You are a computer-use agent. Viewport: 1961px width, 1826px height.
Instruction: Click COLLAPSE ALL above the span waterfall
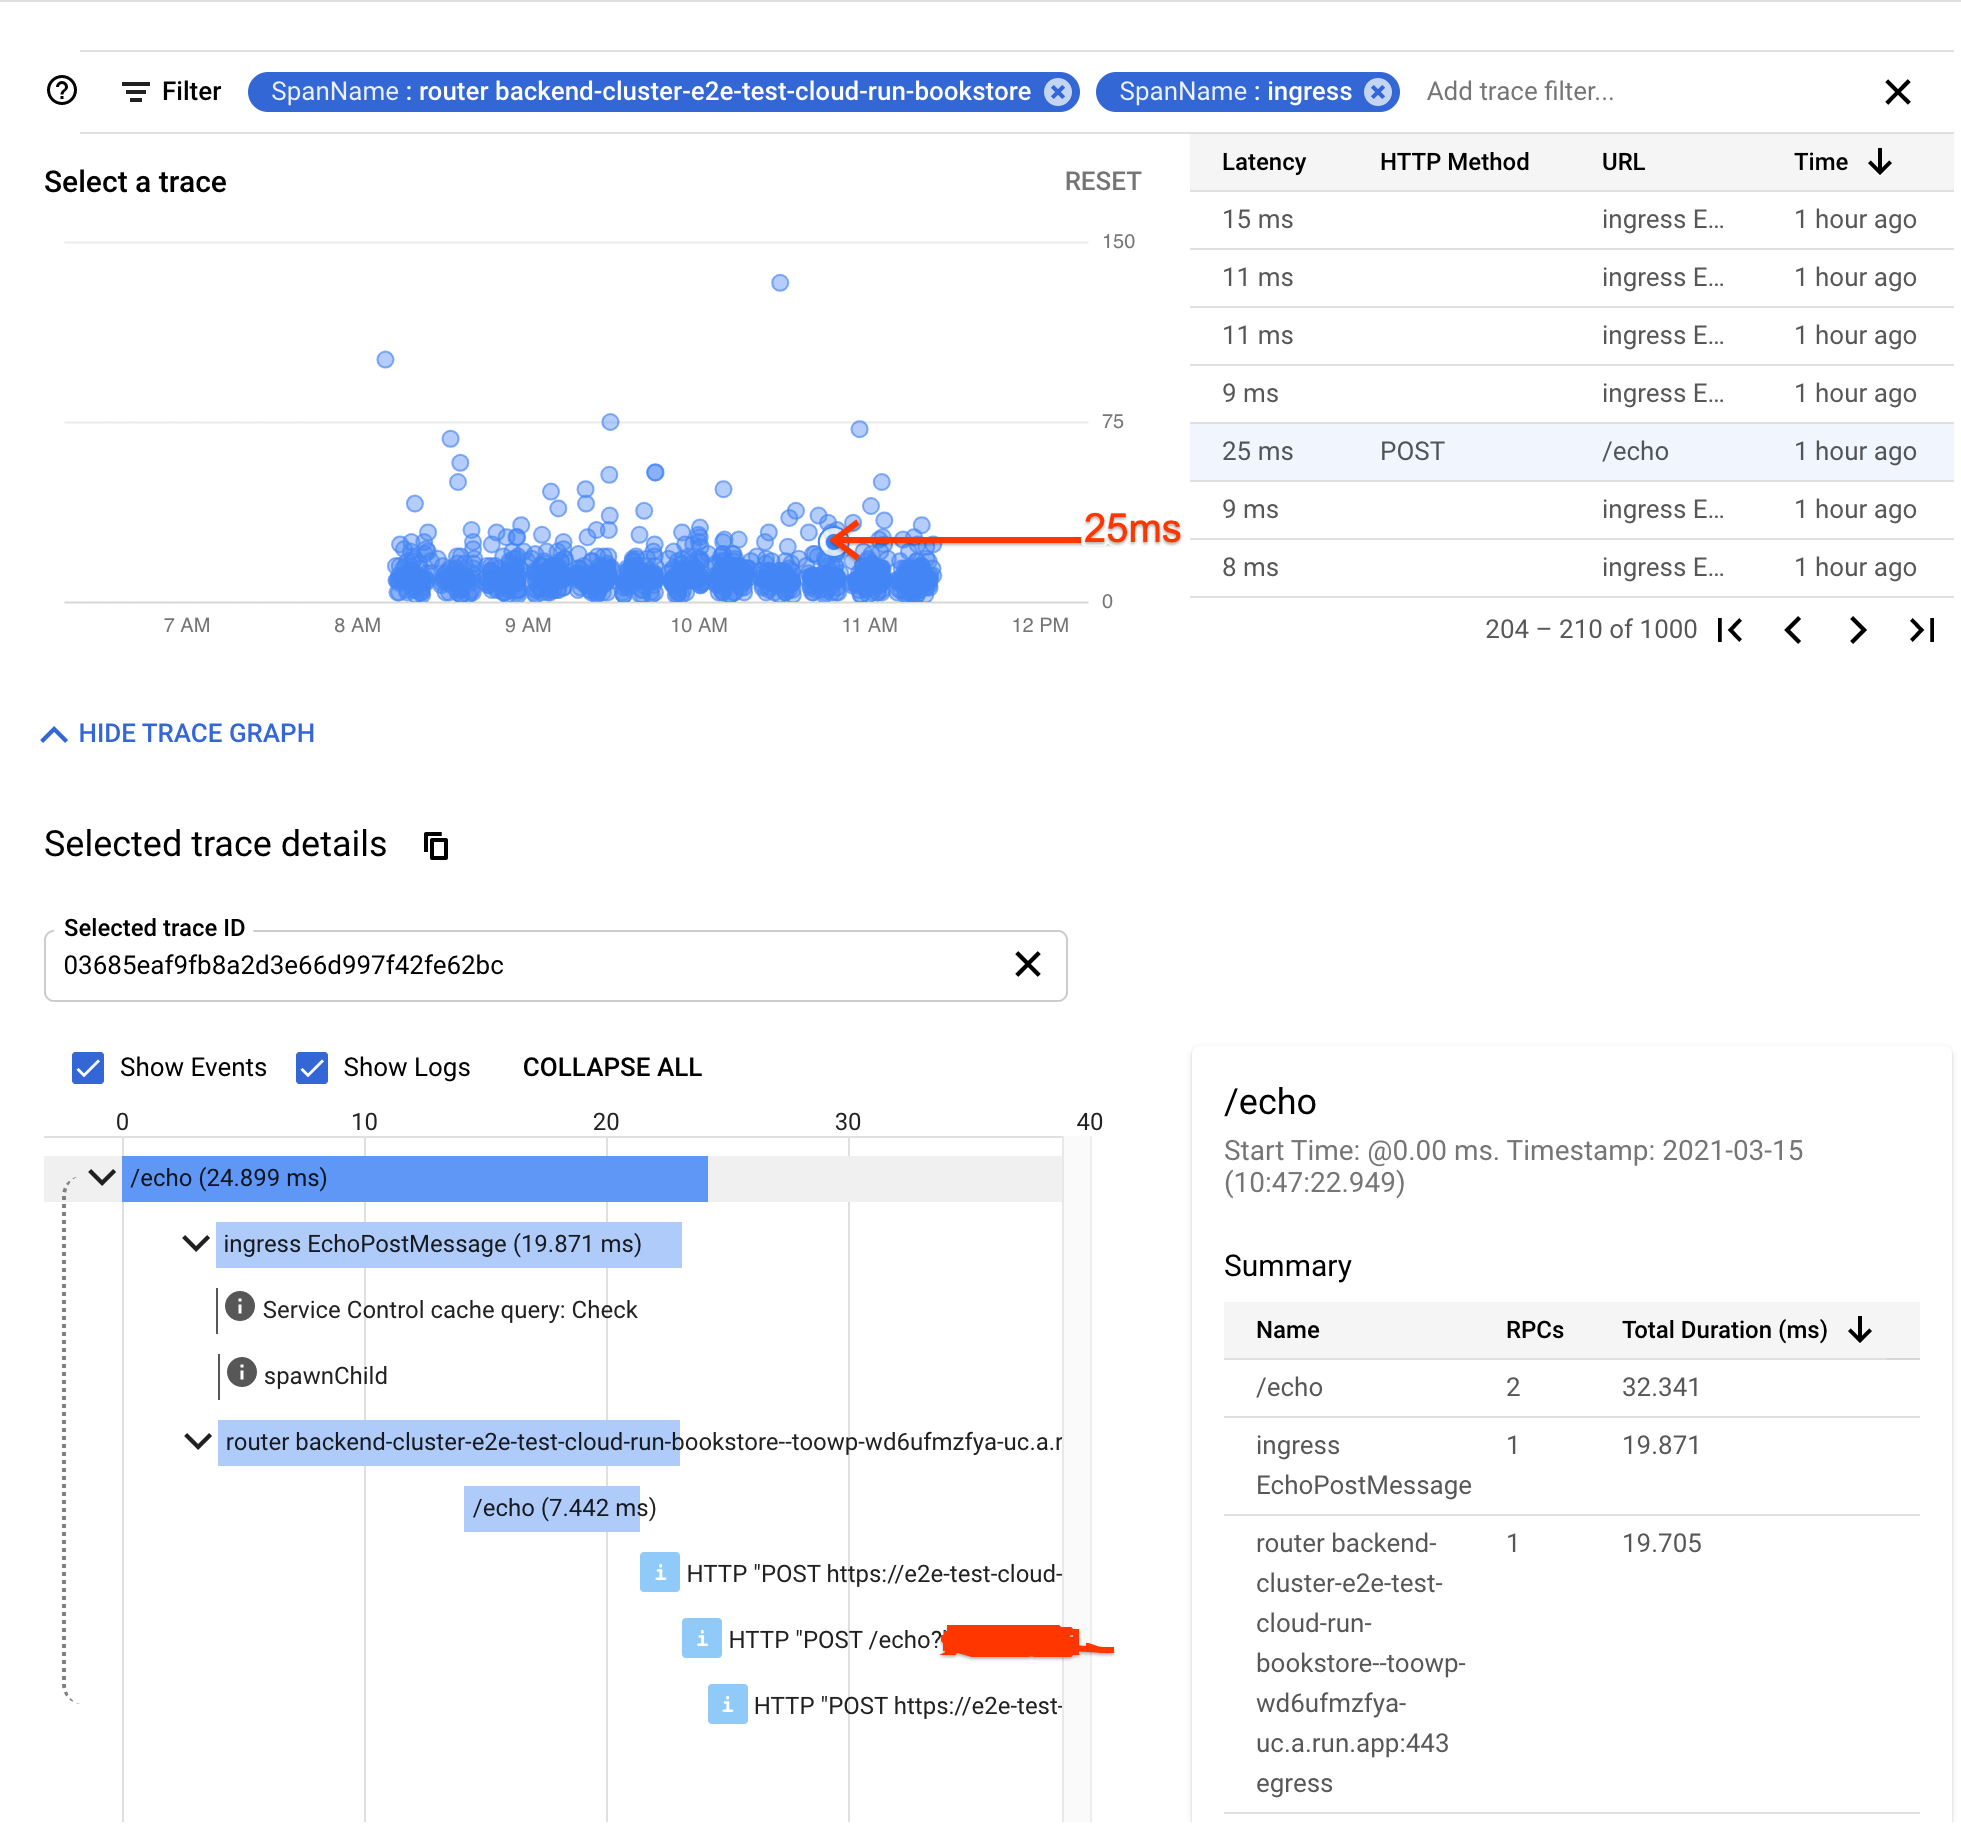(611, 1067)
